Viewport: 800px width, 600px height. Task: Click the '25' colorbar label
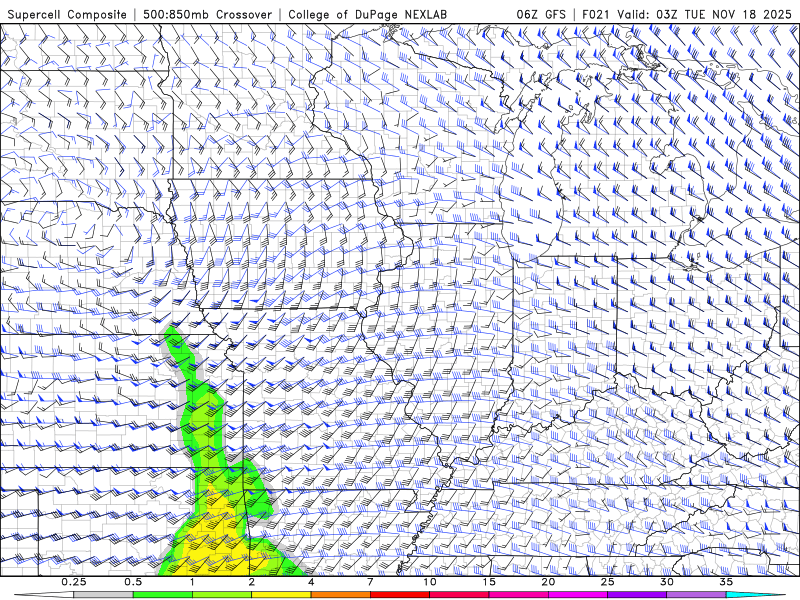click(x=607, y=582)
